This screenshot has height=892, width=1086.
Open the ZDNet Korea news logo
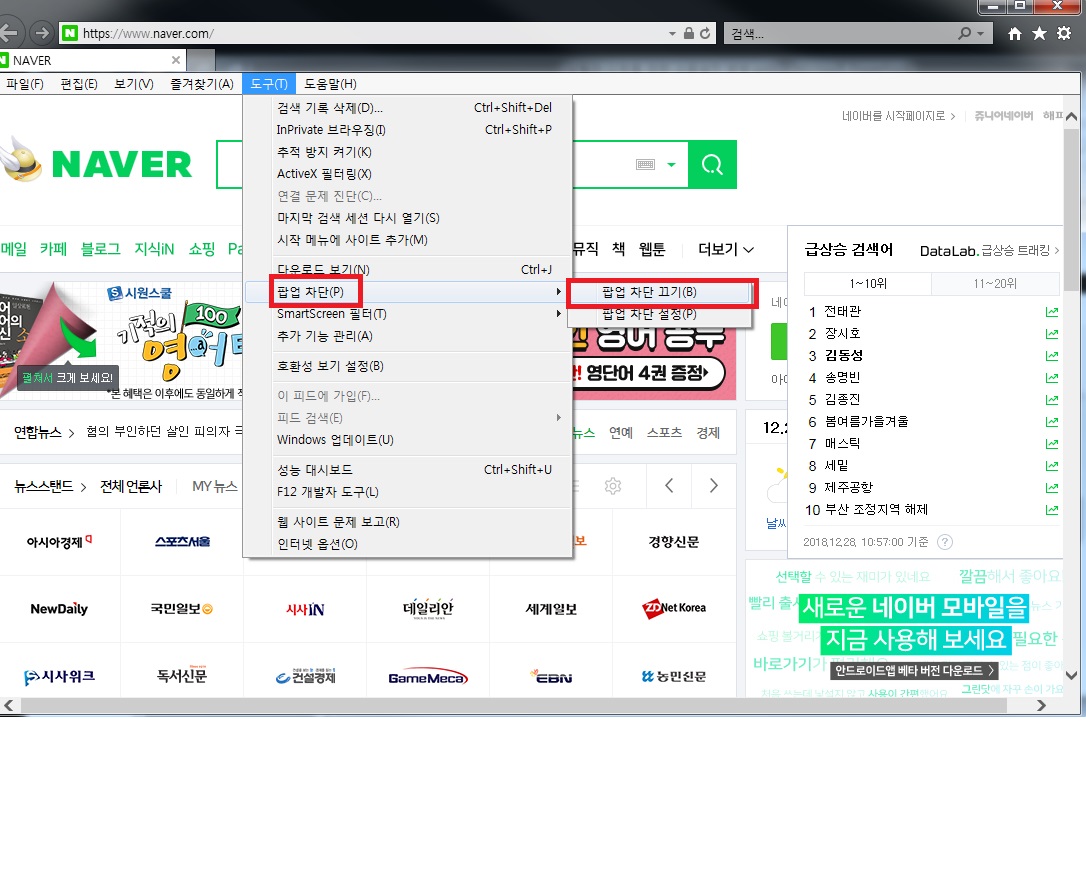click(x=674, y=608)
